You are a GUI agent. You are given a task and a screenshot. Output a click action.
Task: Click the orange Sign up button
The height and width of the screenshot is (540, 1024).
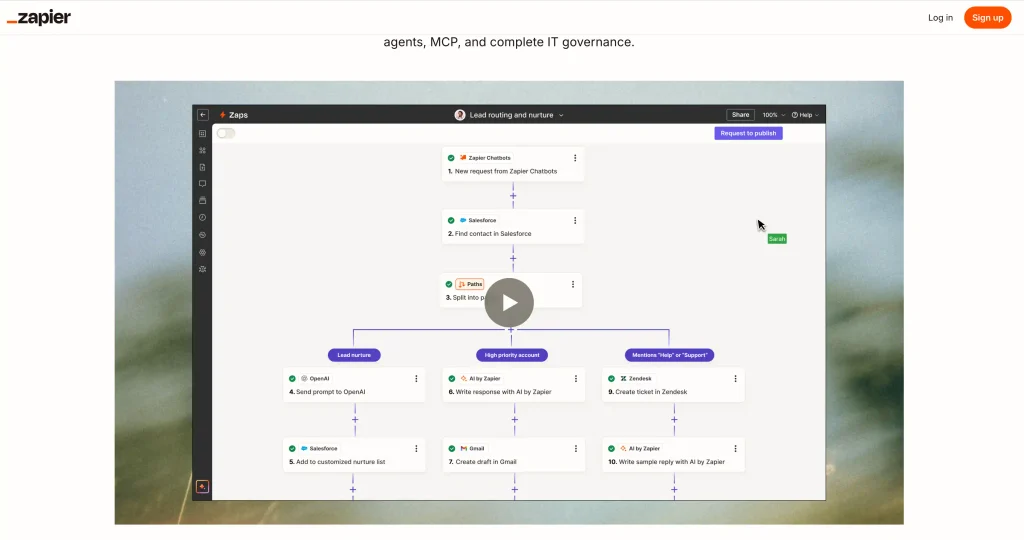(x=987, y=18)
